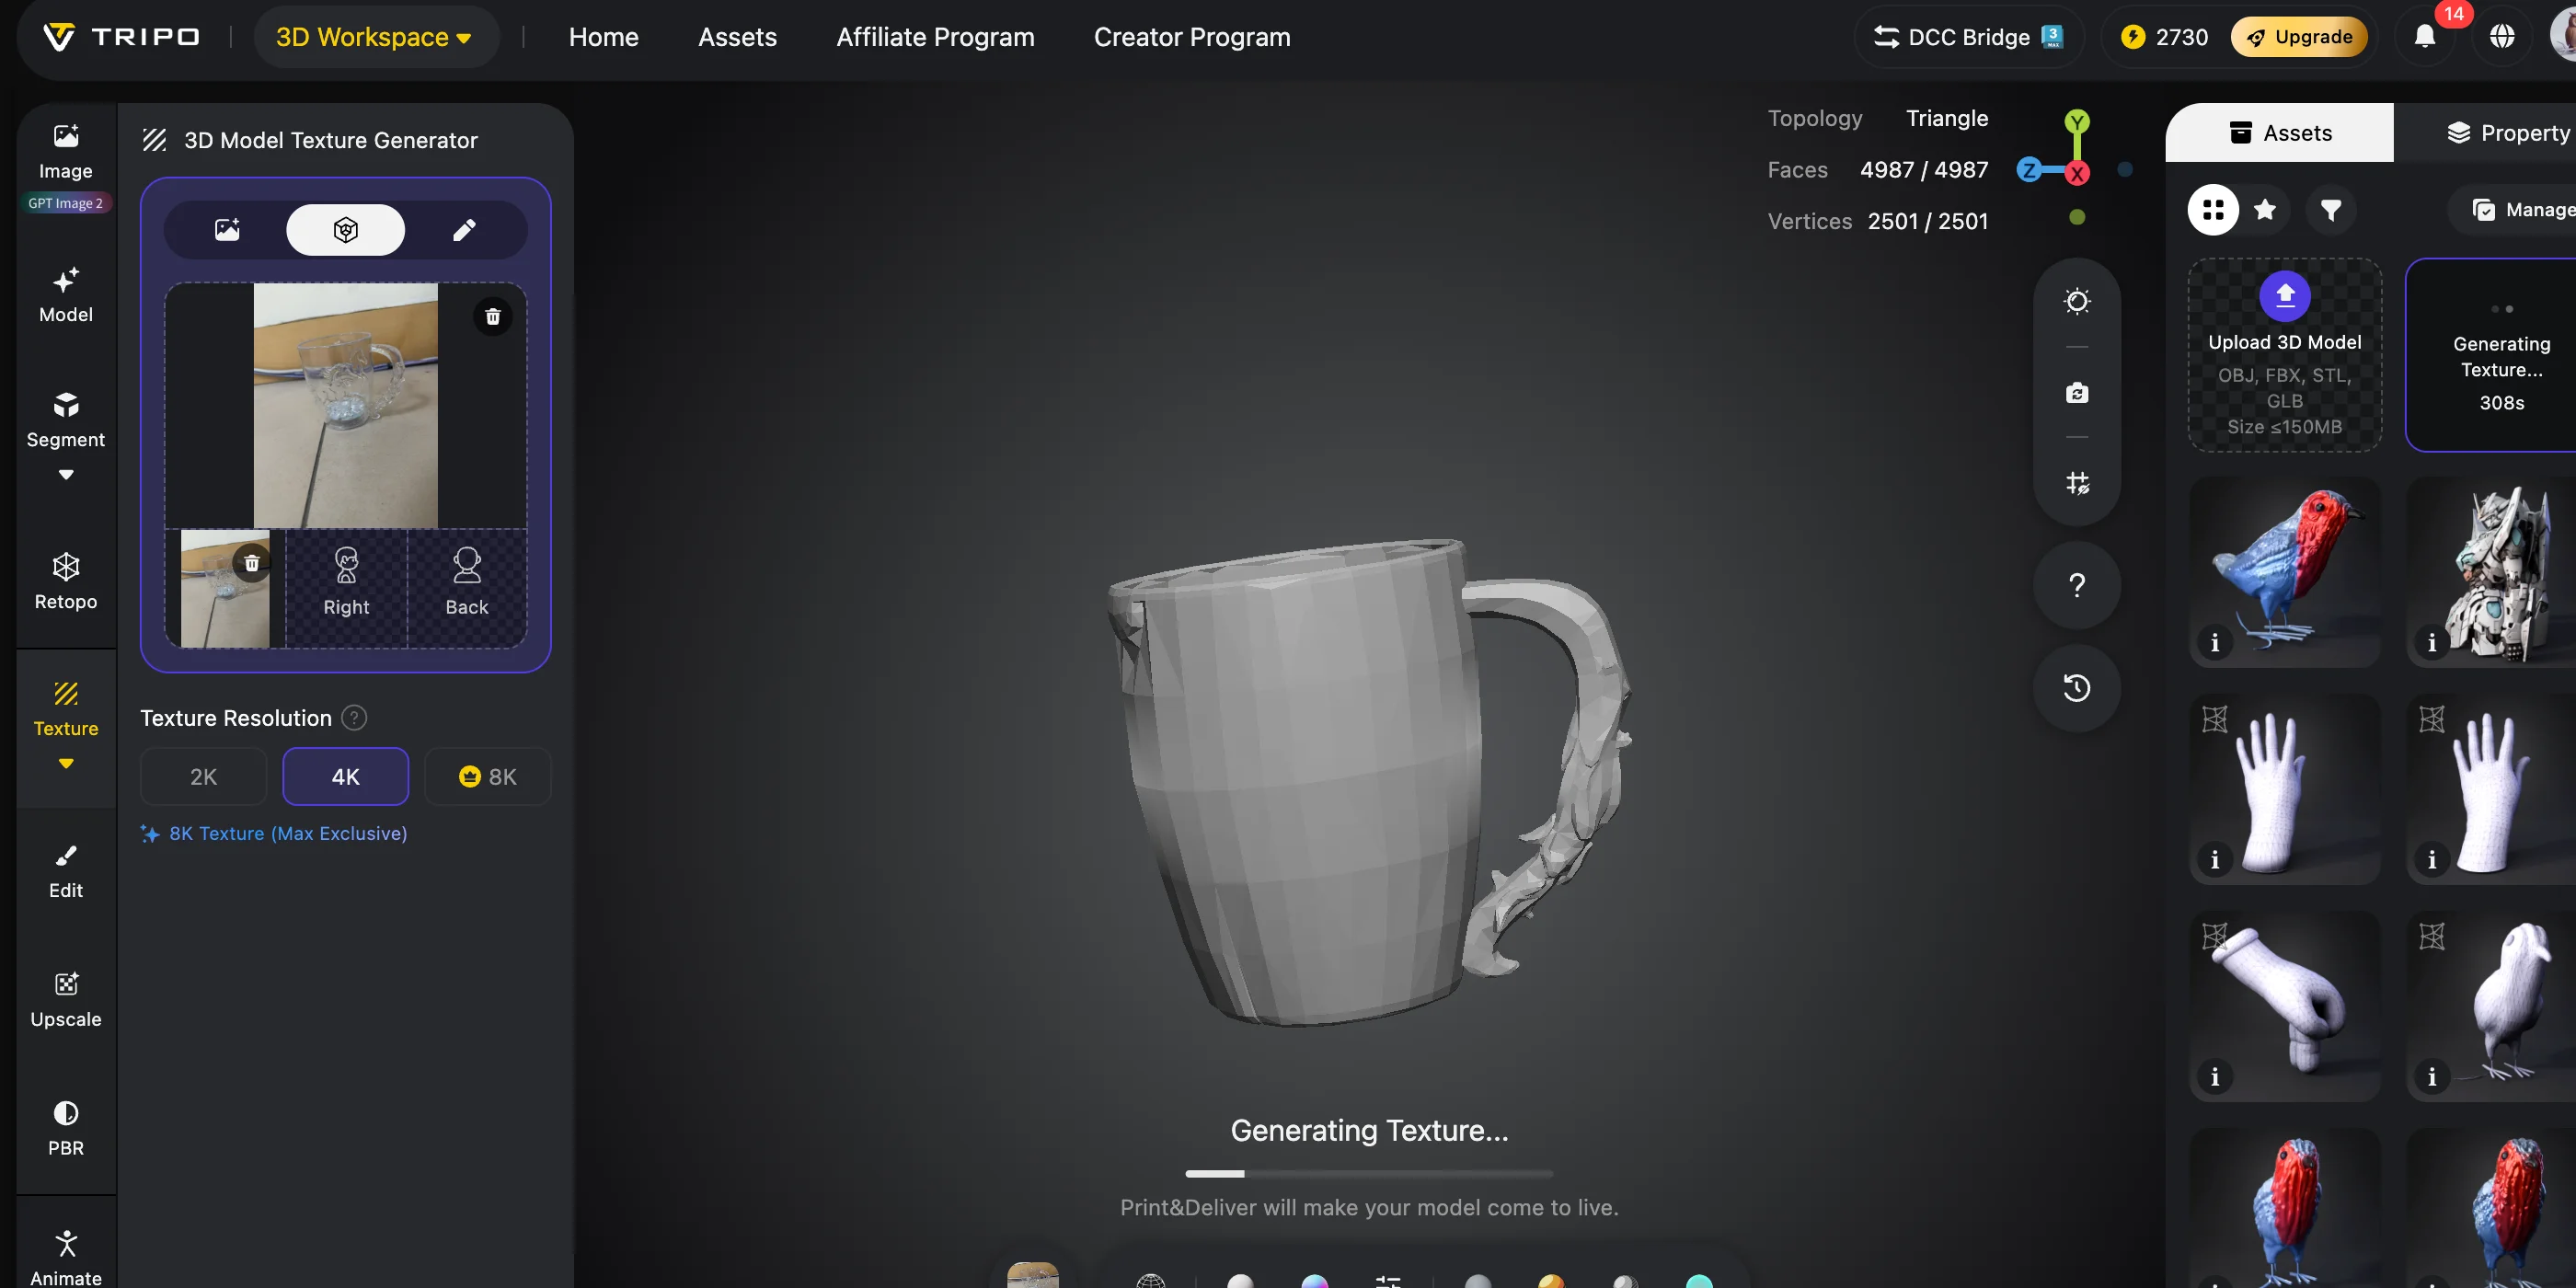This screenshot has width=2576, height=1288.
Task: Click the mesh icon on white bird card
Action: pos(2432,936)
